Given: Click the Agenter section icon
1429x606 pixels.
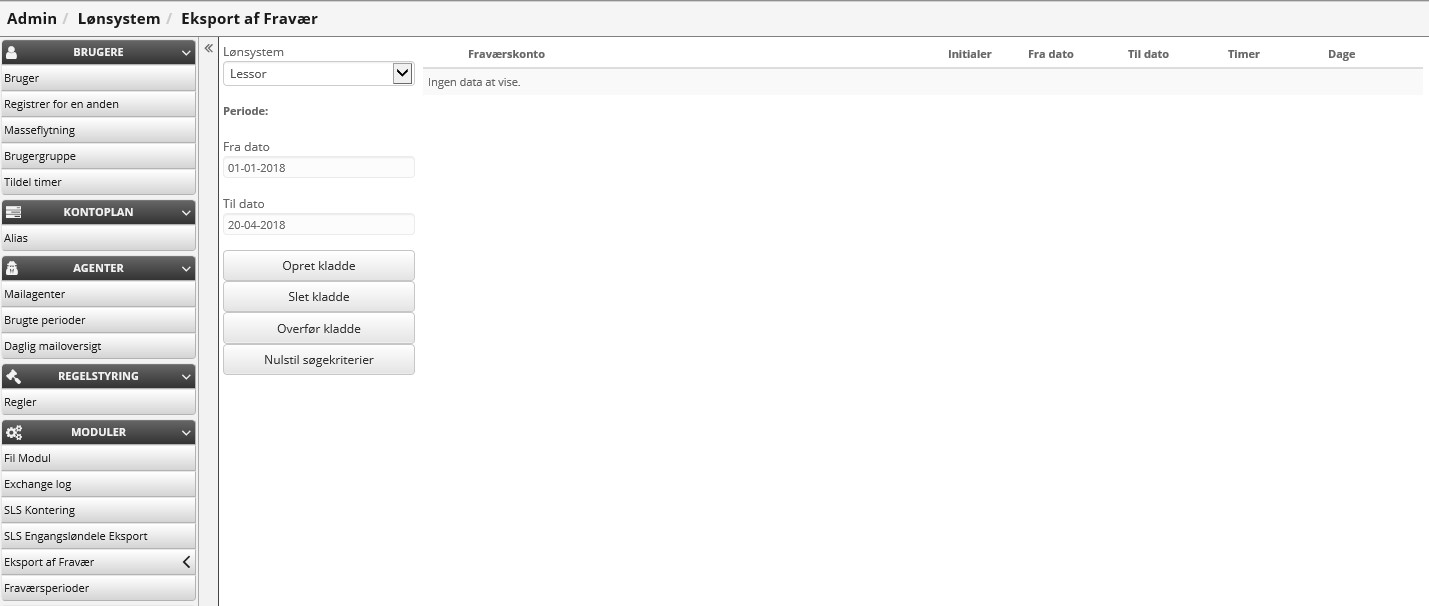Looking at the screenshot, I should tap(13, 268).
